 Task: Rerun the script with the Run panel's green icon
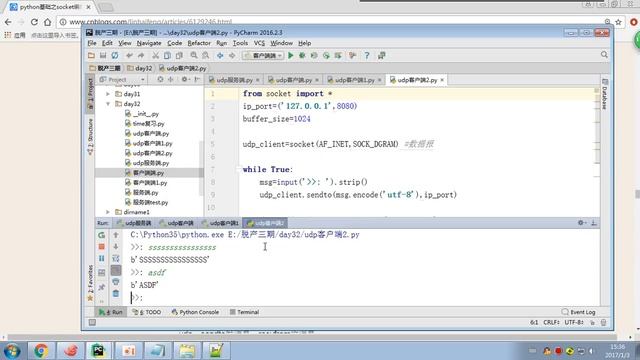coord(102,235)
